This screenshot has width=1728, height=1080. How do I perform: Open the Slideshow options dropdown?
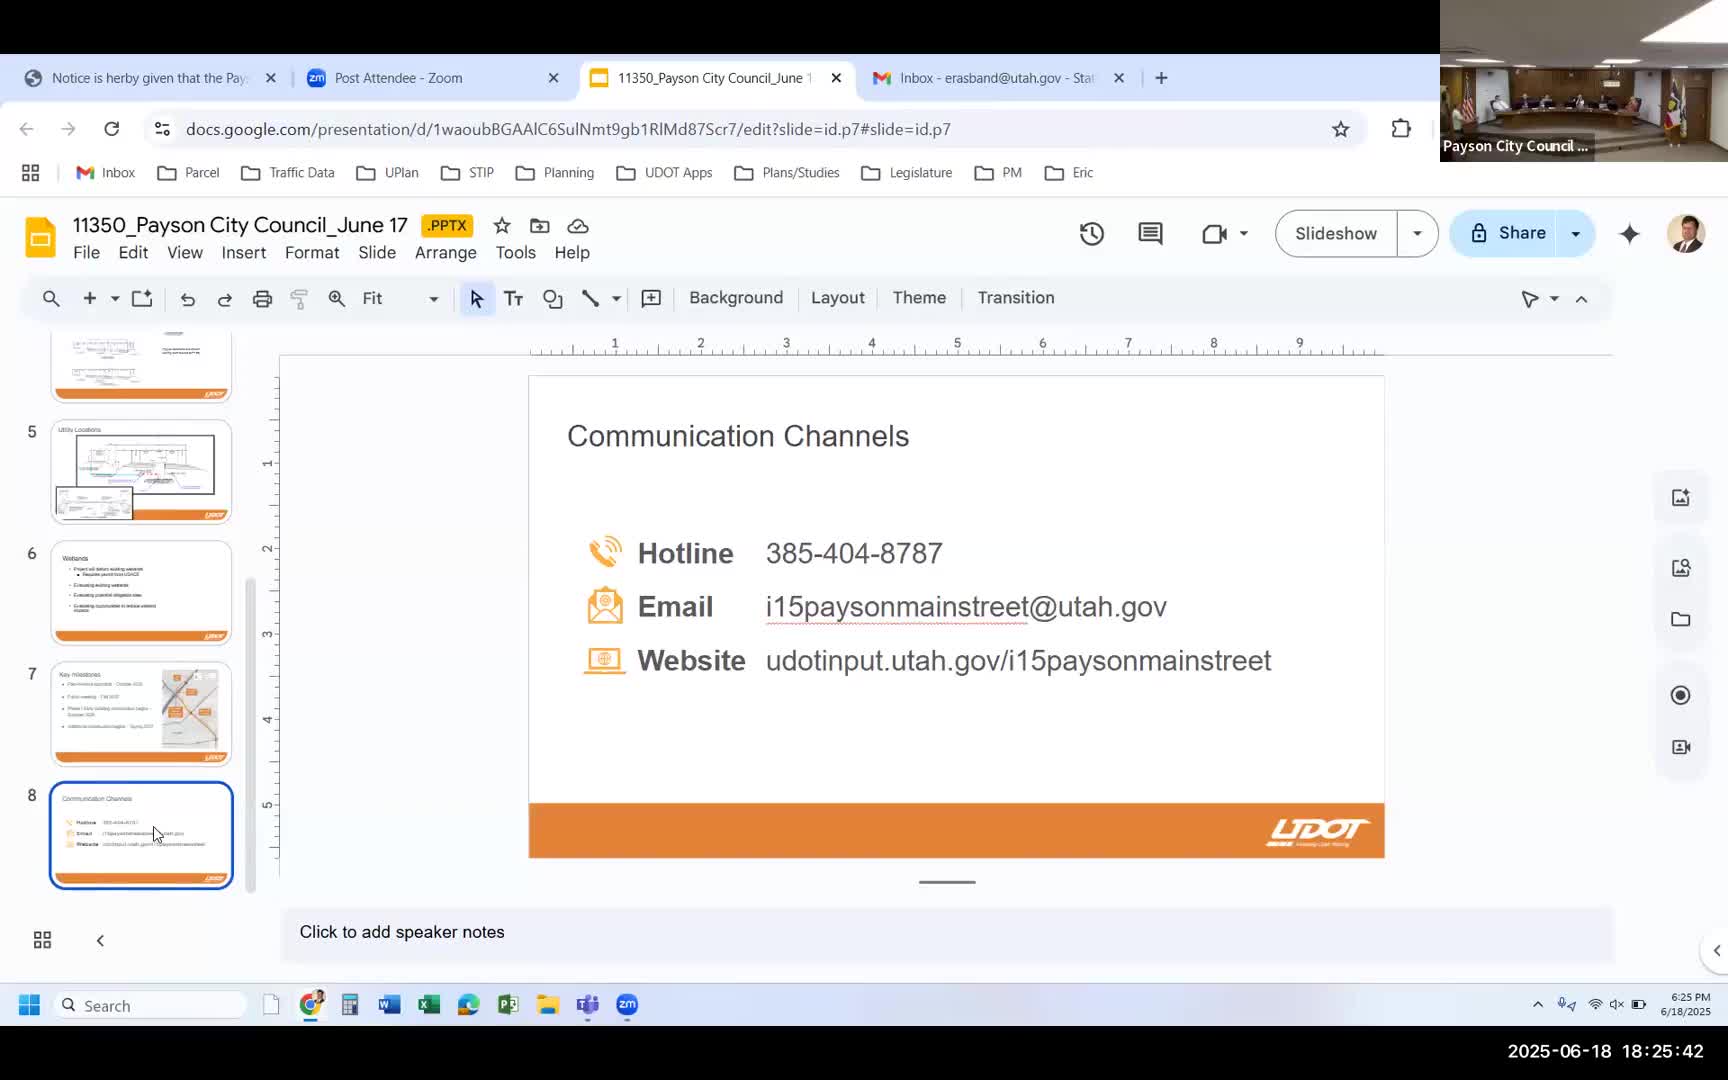(x=1417, y=233)
